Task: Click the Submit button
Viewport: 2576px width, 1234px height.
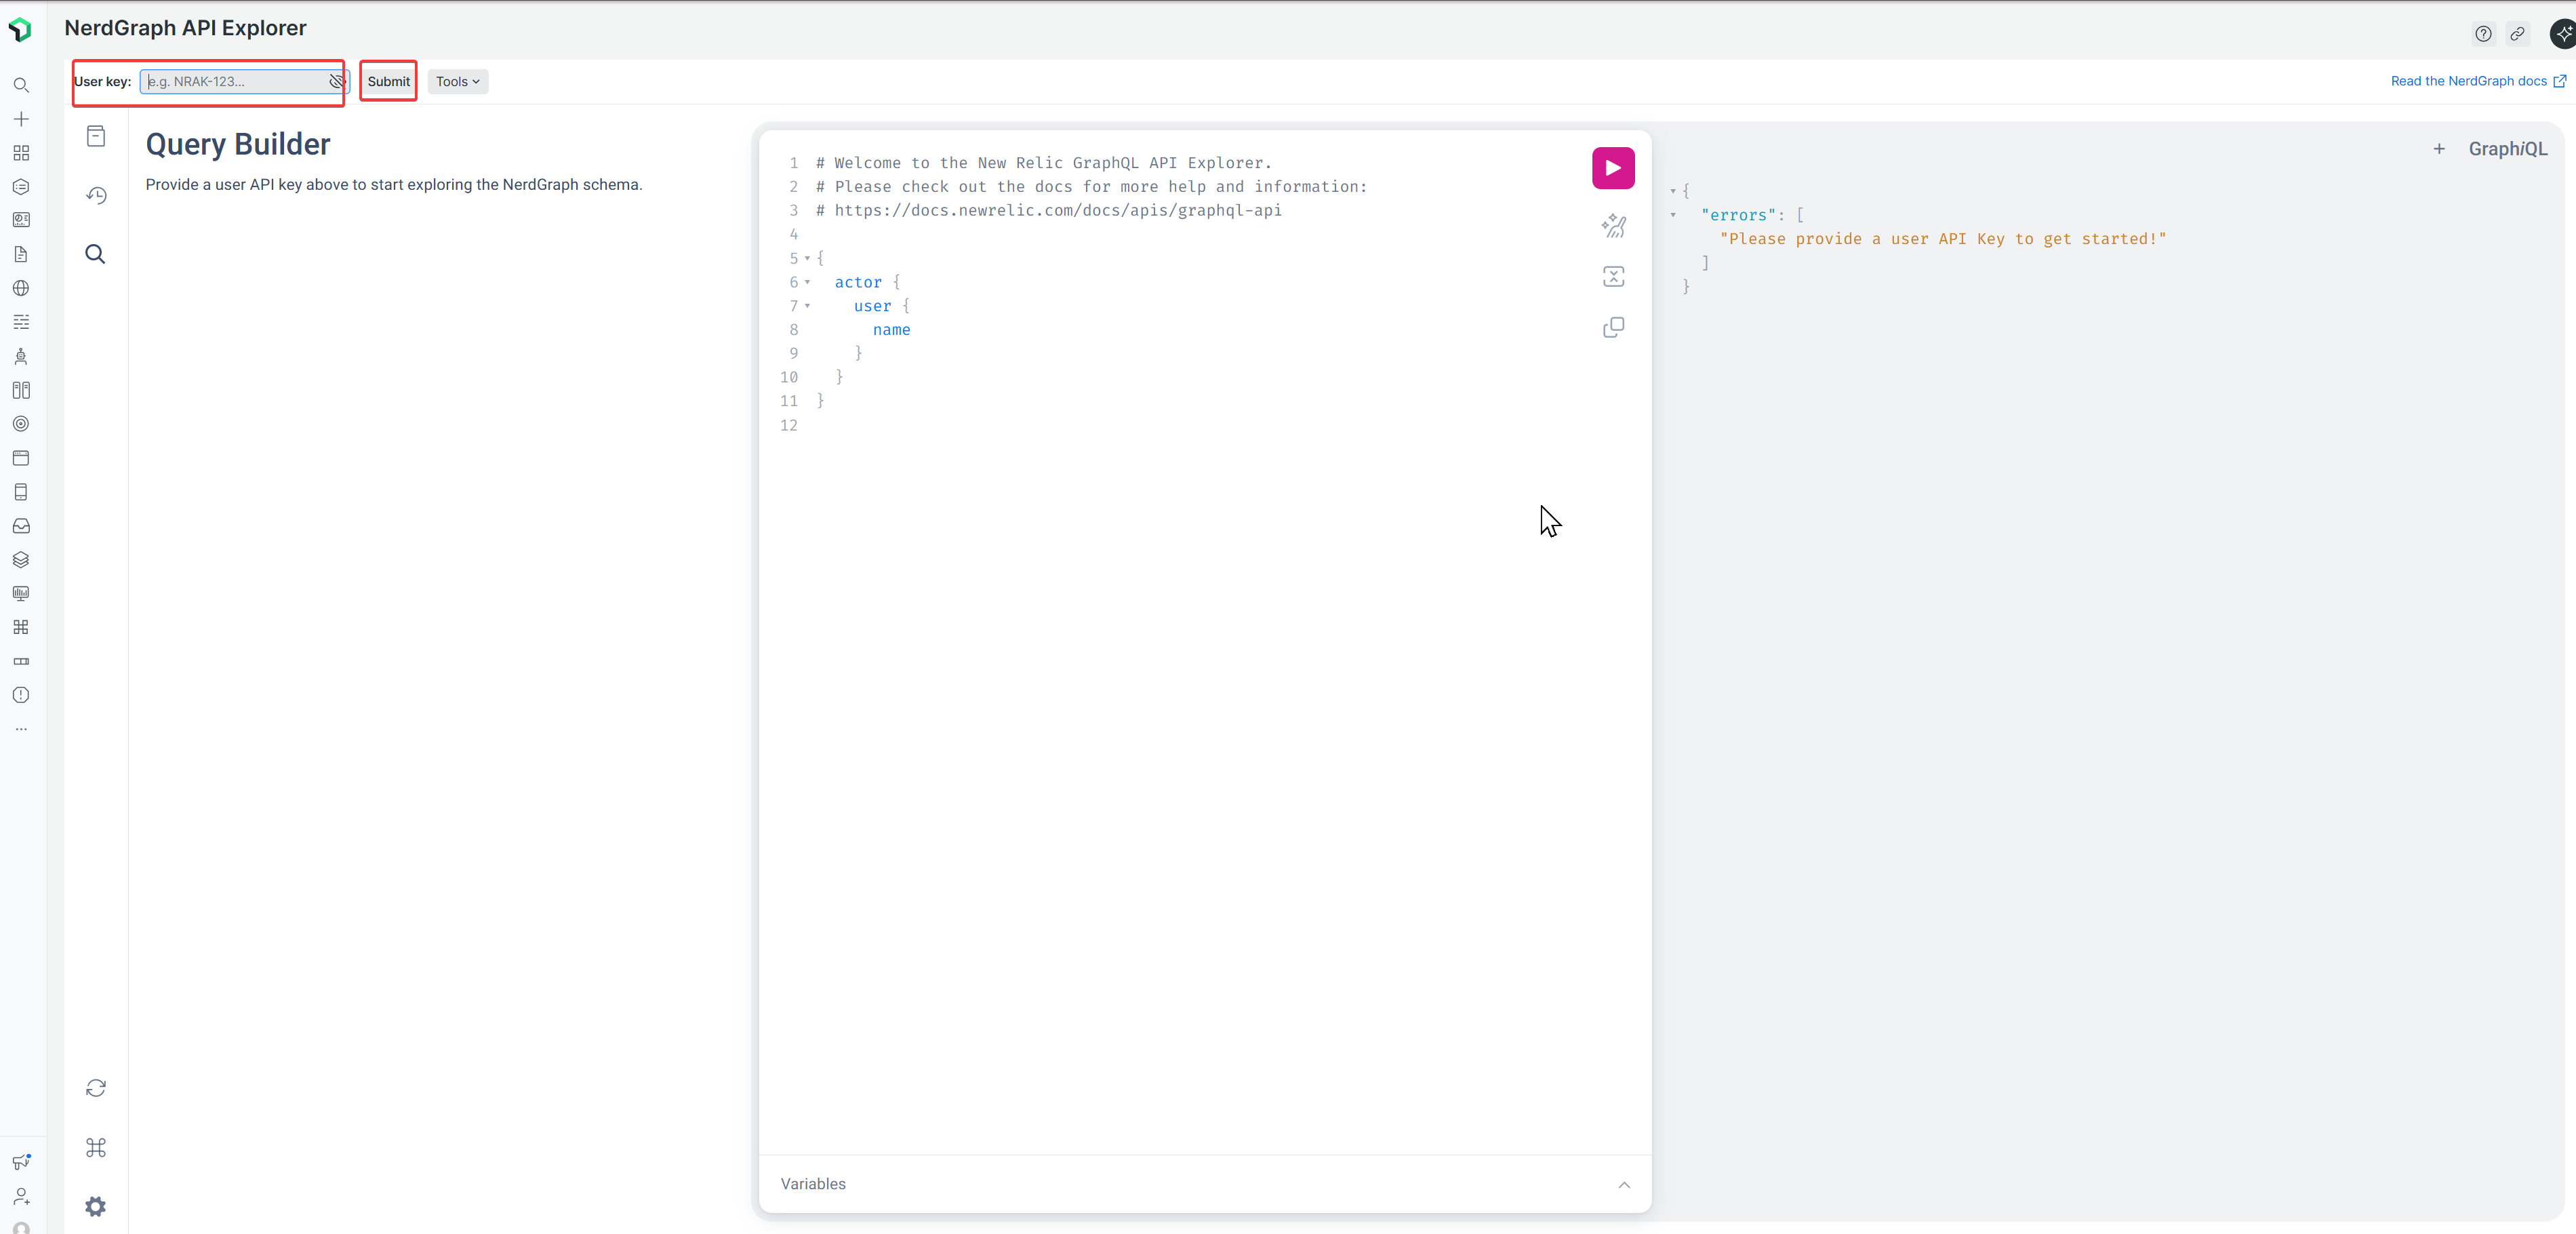Action: (x=388, y=82)
